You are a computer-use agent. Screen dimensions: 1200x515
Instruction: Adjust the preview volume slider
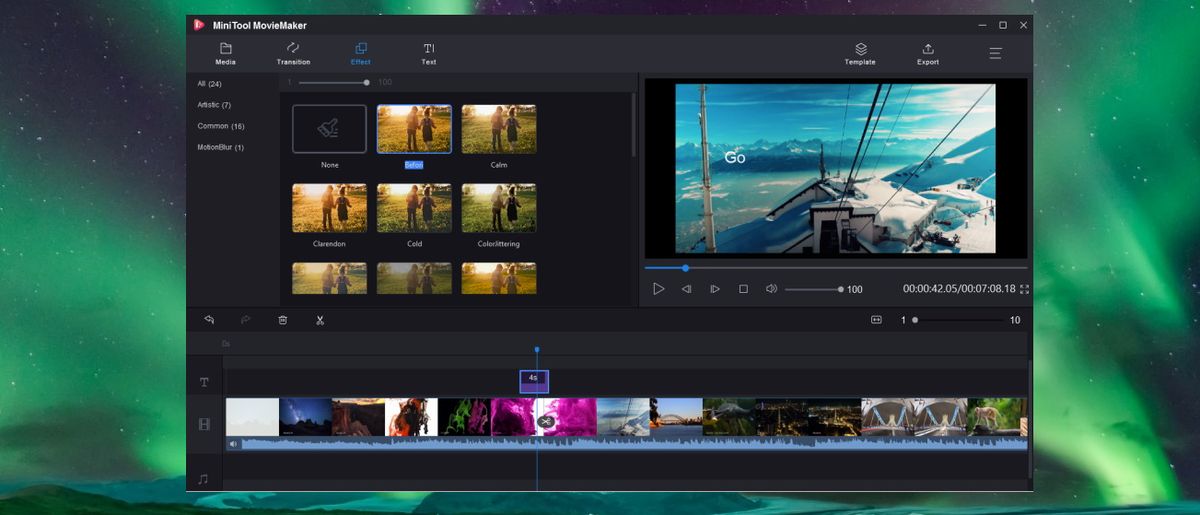814,289
